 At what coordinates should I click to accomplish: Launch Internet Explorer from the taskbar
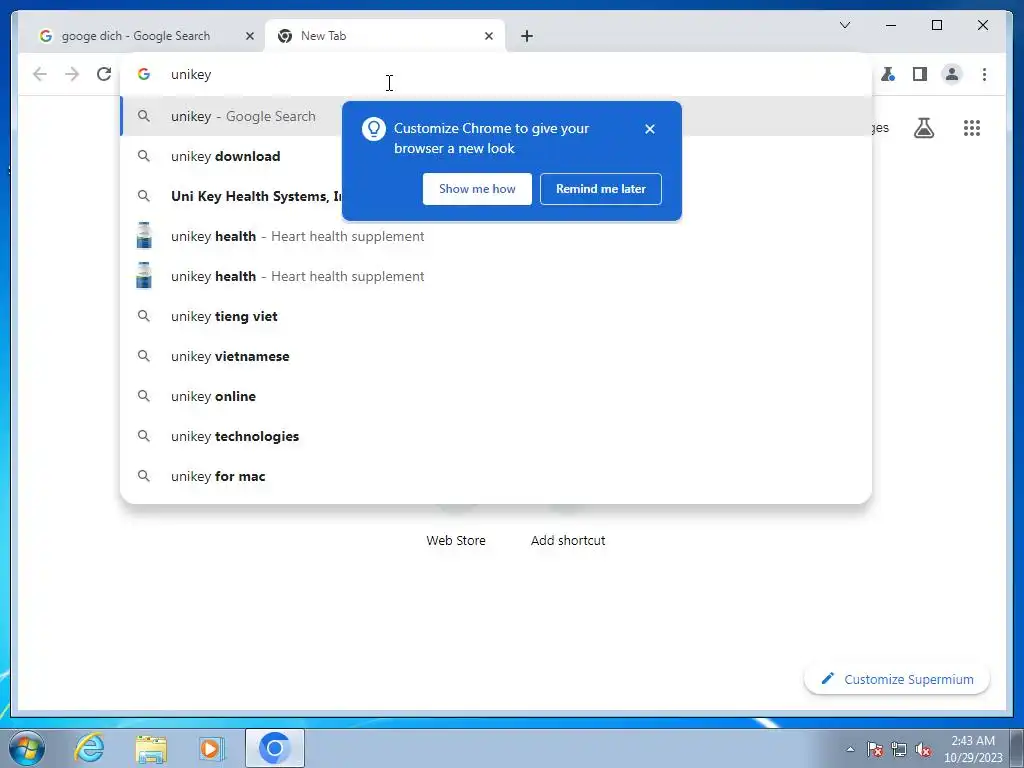pos(89,748)
